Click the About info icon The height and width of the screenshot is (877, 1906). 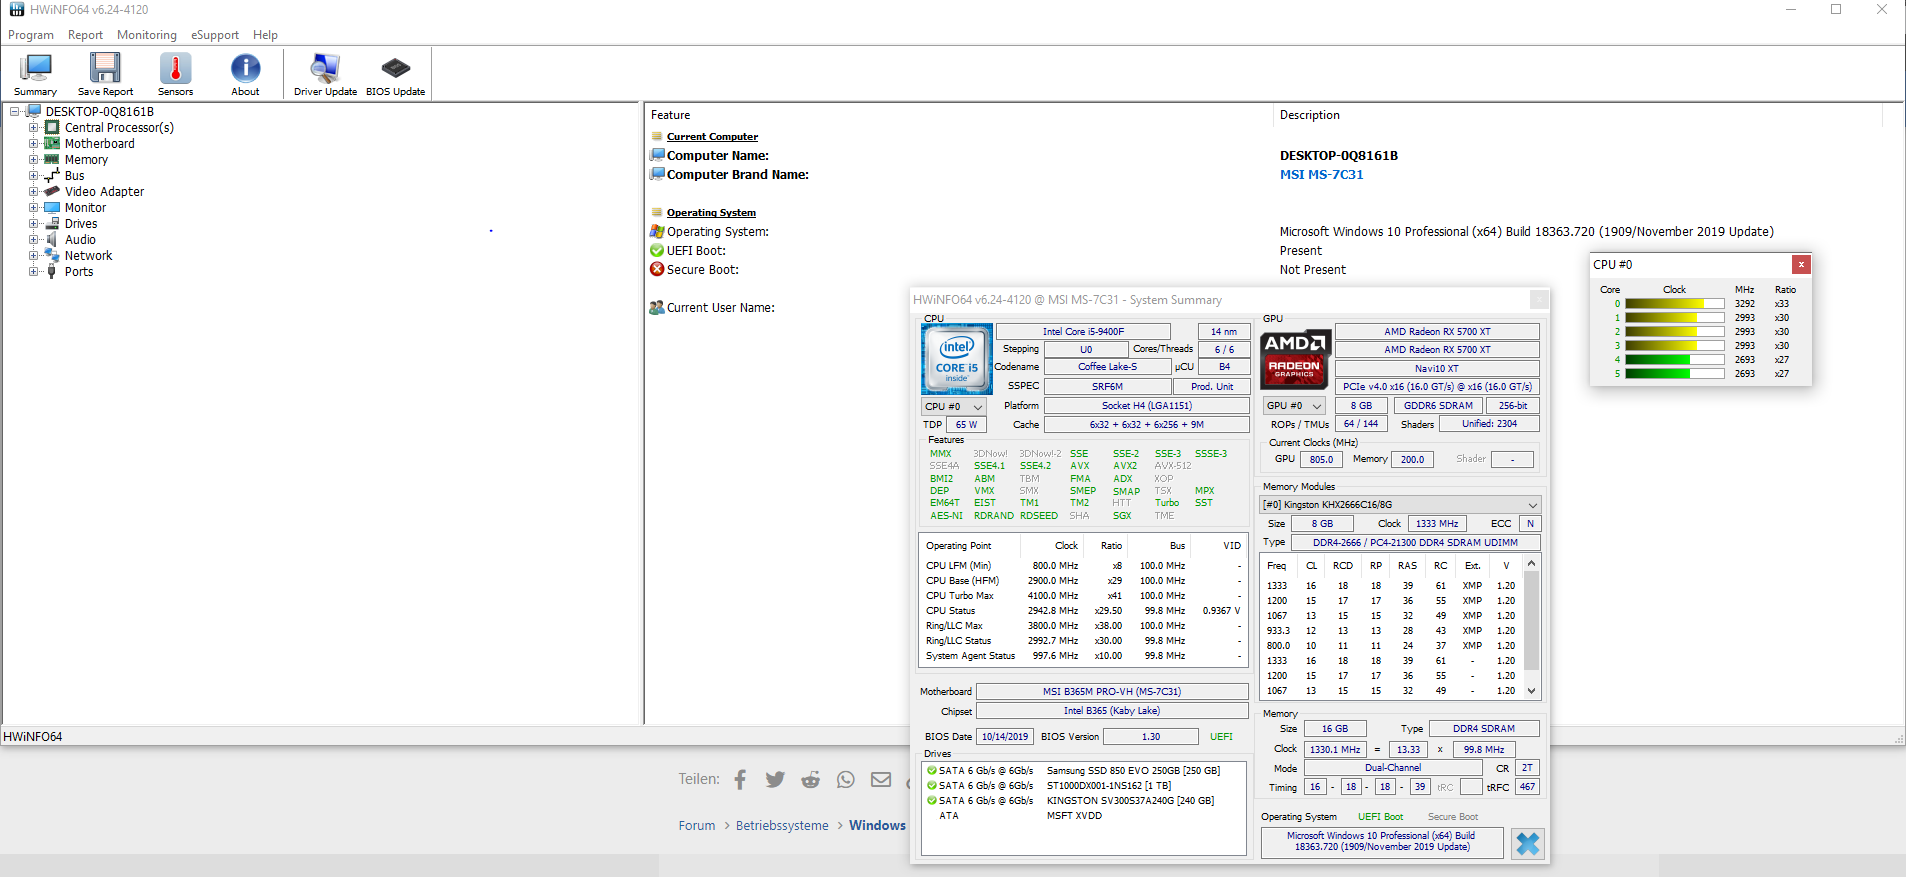pos(245,74)
